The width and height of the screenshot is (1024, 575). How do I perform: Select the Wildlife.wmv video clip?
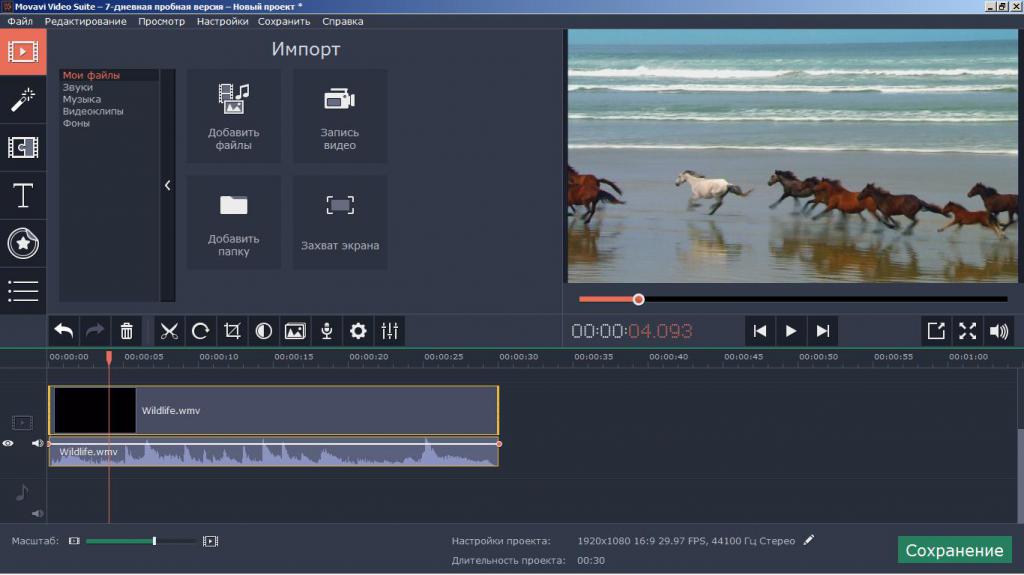coord(274,410)
